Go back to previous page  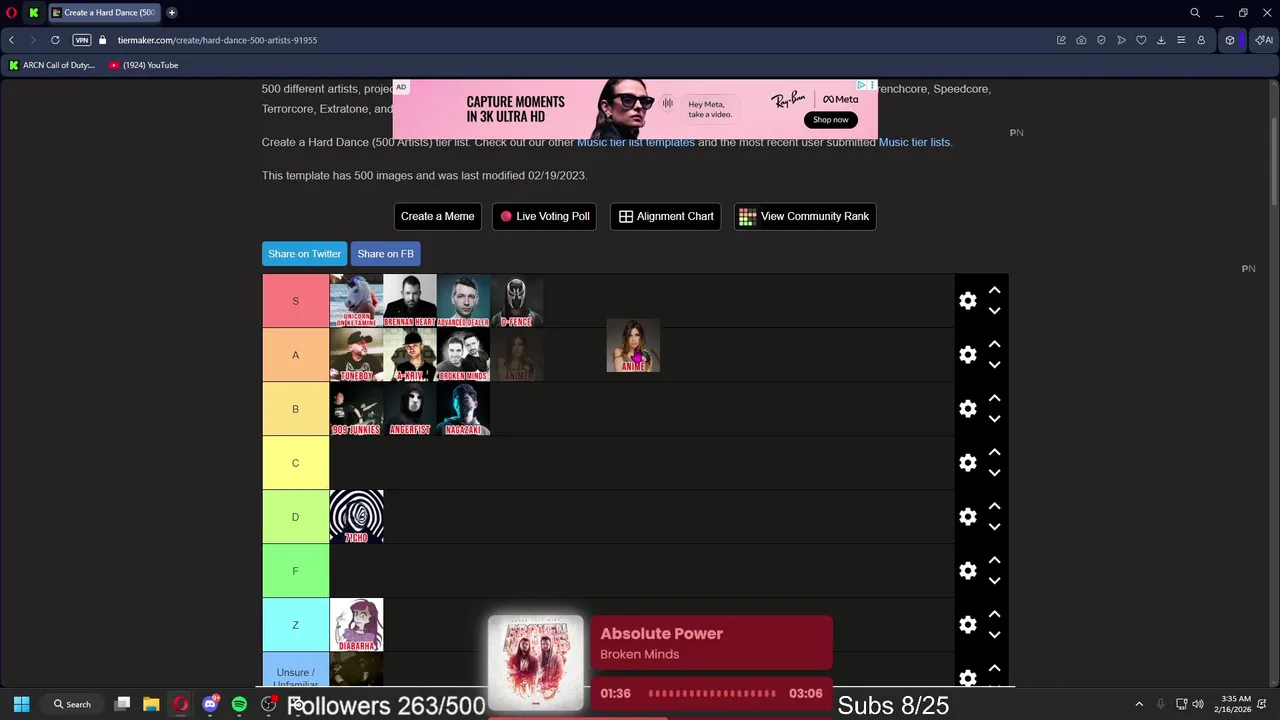(11, 40)
